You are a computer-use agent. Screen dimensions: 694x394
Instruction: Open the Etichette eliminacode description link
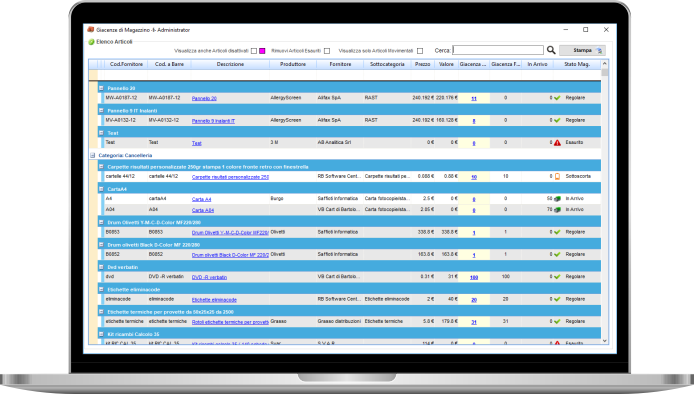214,300
